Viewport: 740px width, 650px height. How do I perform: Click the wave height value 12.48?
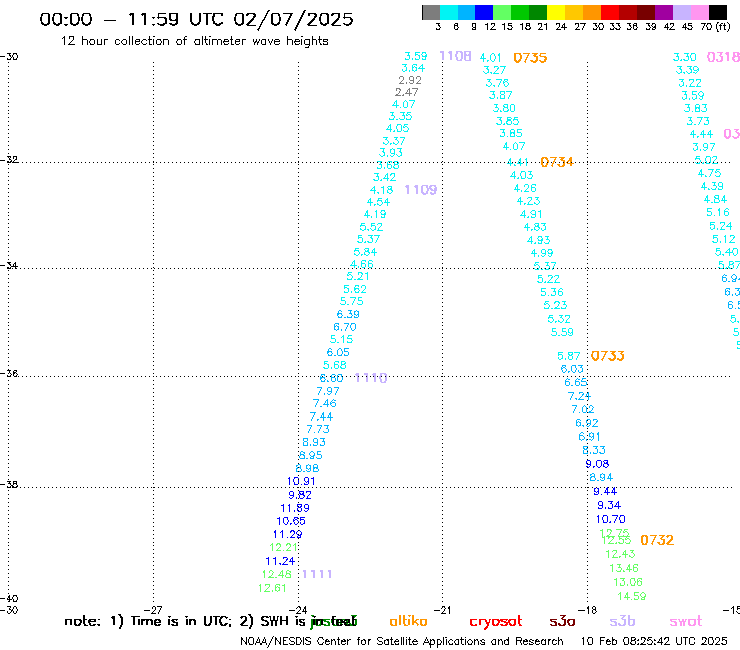tap(277, 574)
